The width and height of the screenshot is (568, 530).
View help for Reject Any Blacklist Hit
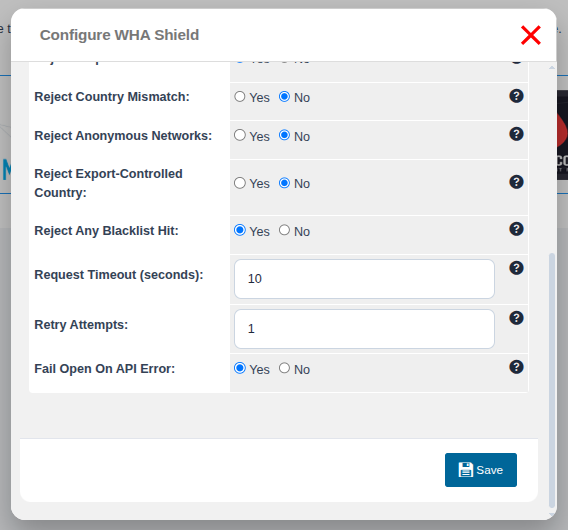pyautogui.click(x=516, y=229)
